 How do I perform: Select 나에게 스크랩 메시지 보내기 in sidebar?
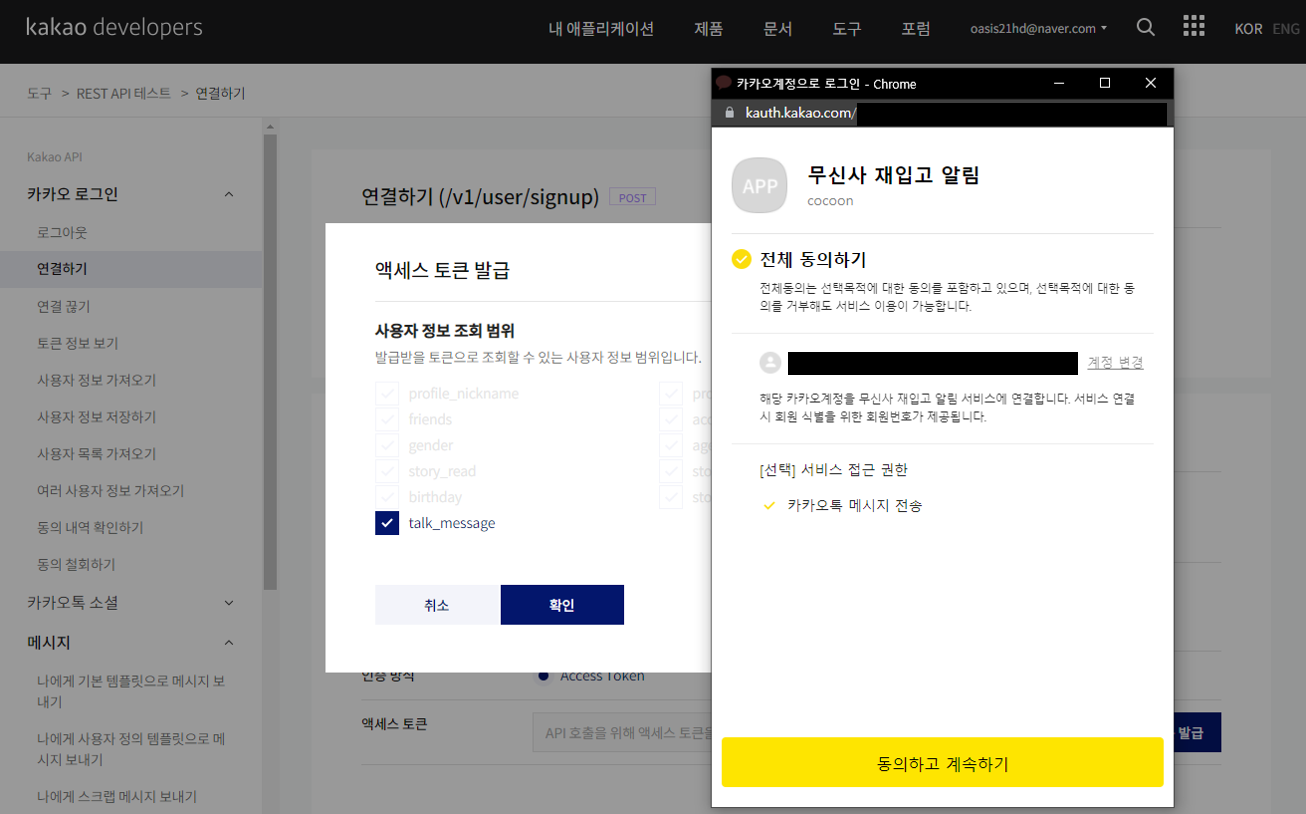(x=116, y=797)
